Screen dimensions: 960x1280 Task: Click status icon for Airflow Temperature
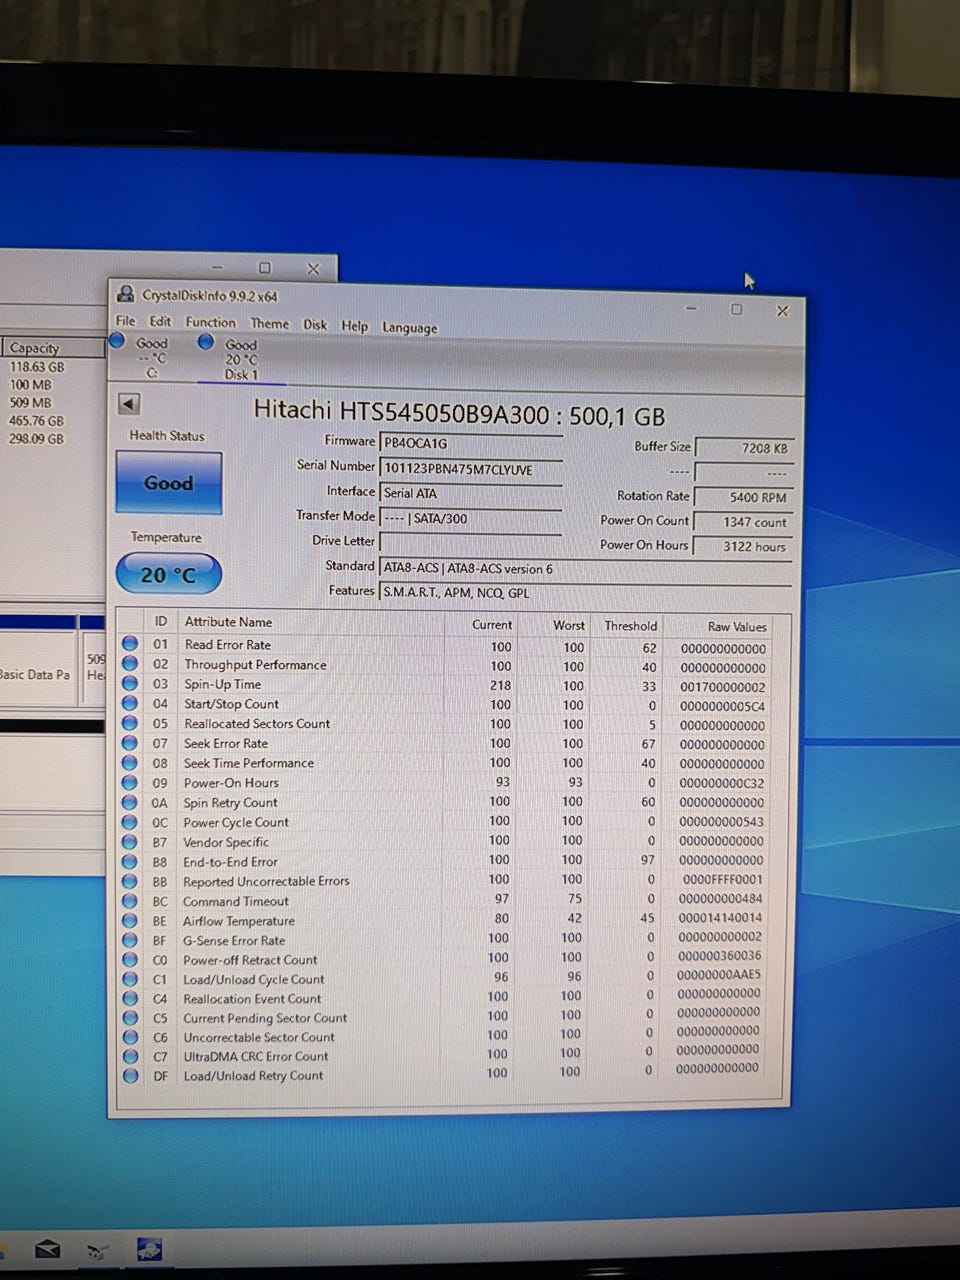click(x=130, y=920)
